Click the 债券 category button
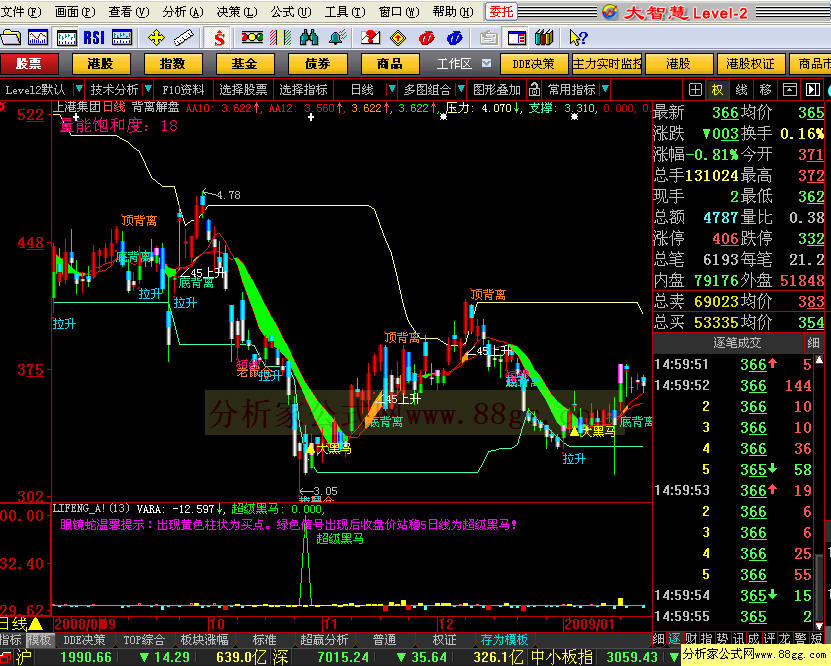831x666 pixels. (317, 64)
